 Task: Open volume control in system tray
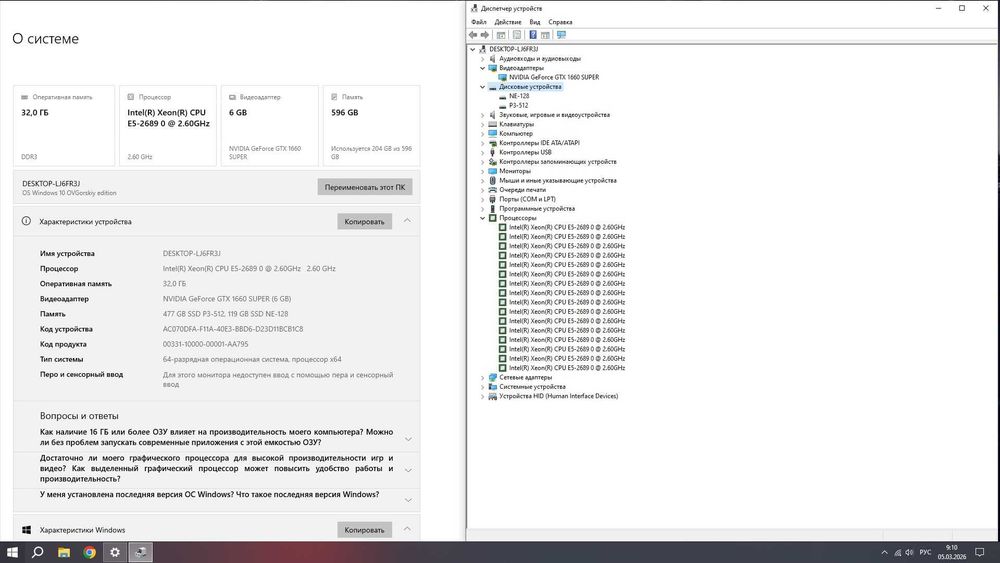pos(909,553)
